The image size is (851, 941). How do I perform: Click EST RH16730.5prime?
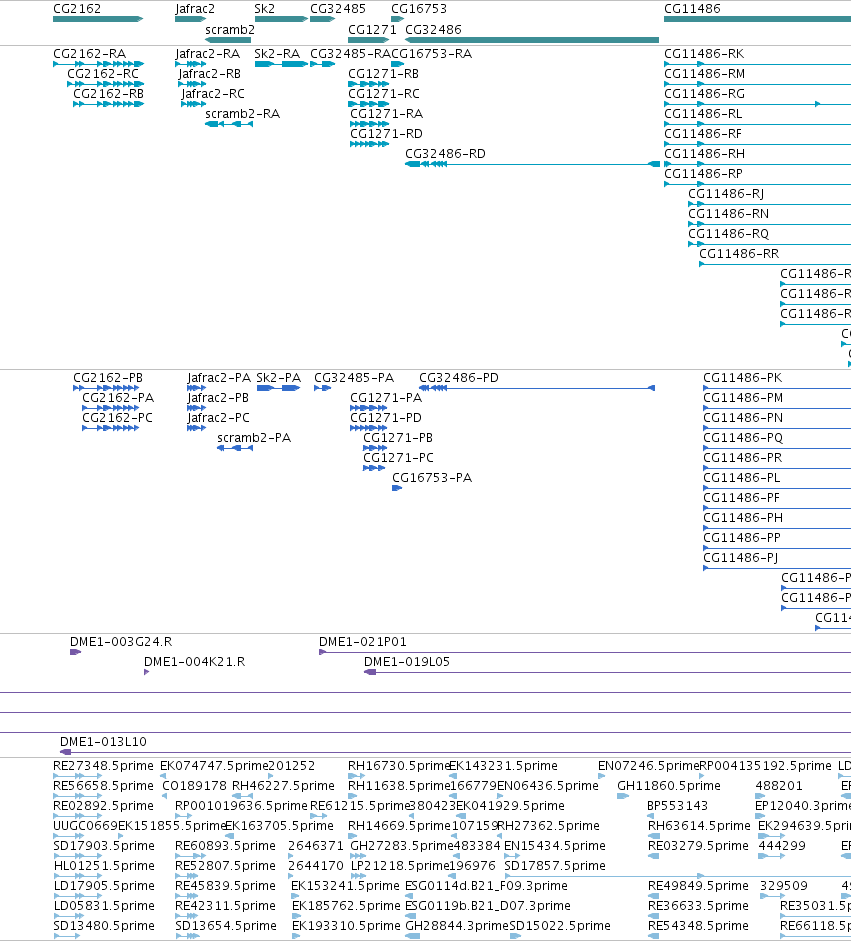[x=398, y=766]
